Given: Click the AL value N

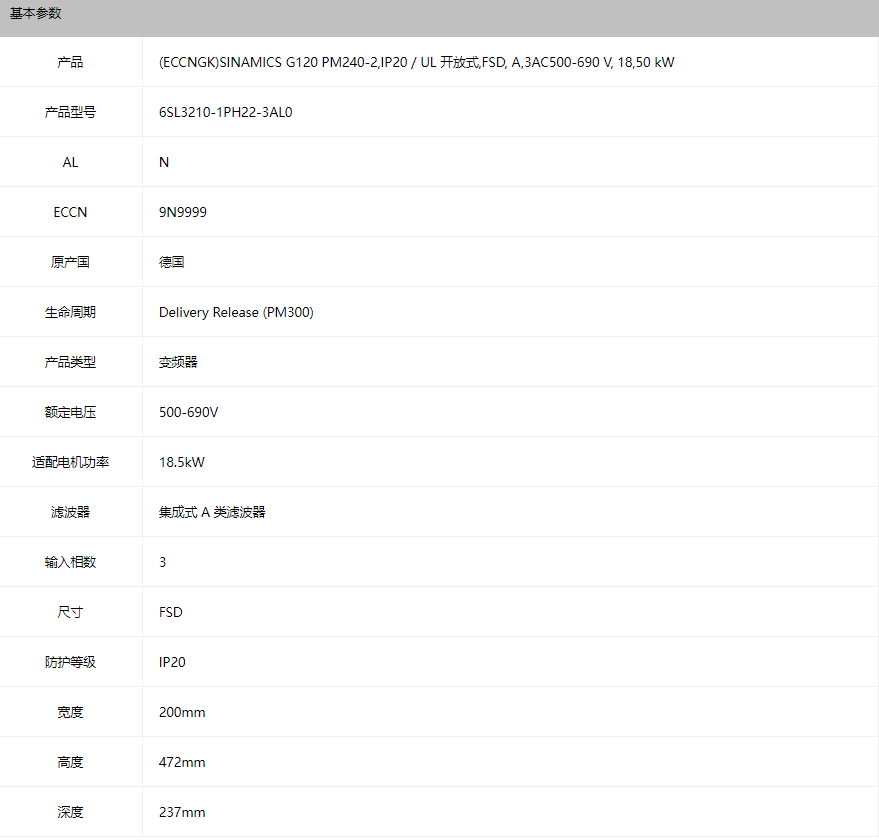Looking at the screenshot, I should click(164, 162).
